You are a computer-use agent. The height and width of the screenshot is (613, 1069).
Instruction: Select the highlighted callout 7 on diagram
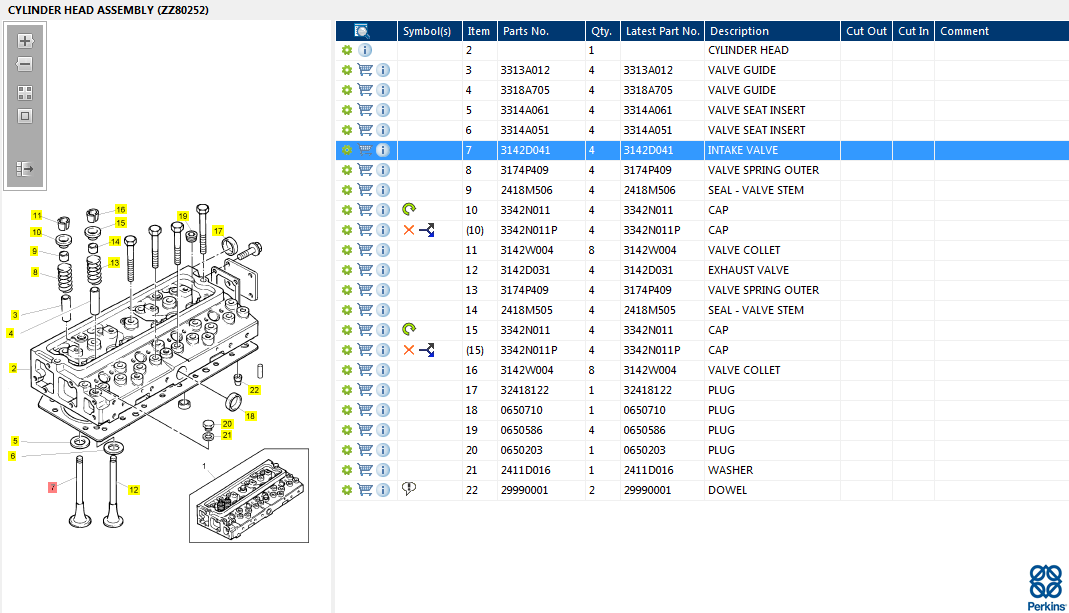pos(53,487)
